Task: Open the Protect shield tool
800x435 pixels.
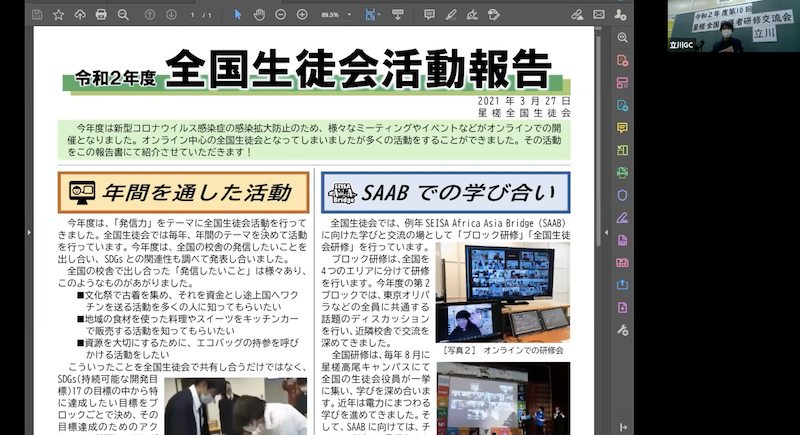Action: coord(622,195)
